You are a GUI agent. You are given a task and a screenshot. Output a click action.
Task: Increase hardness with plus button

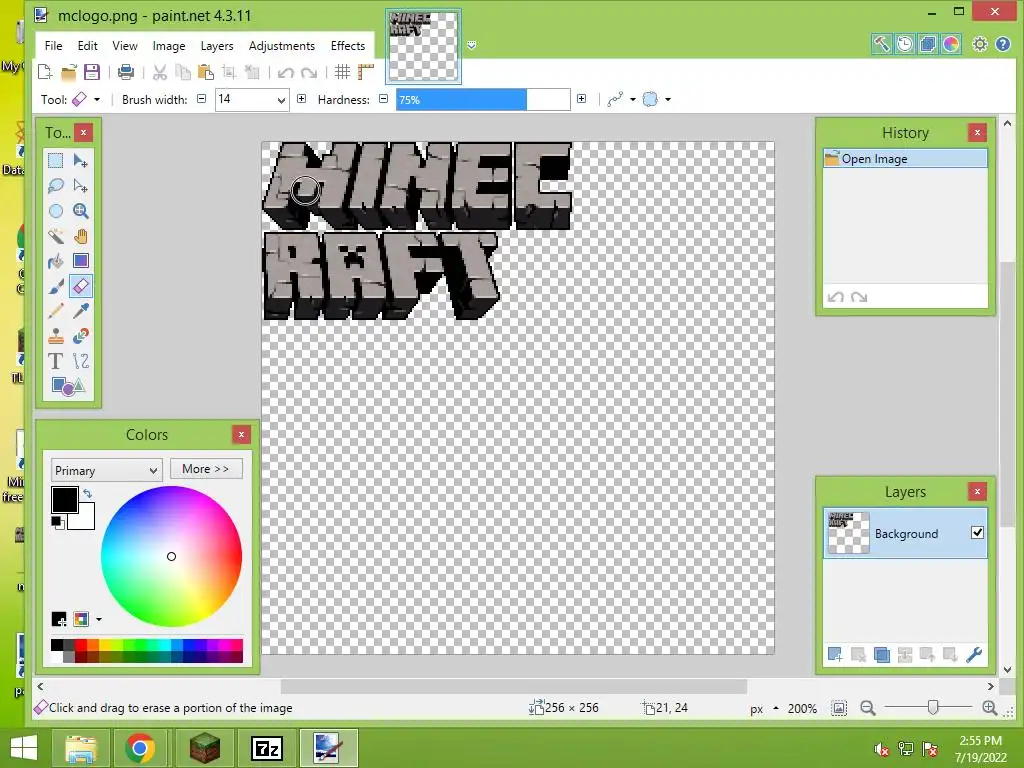pos(581,99)
